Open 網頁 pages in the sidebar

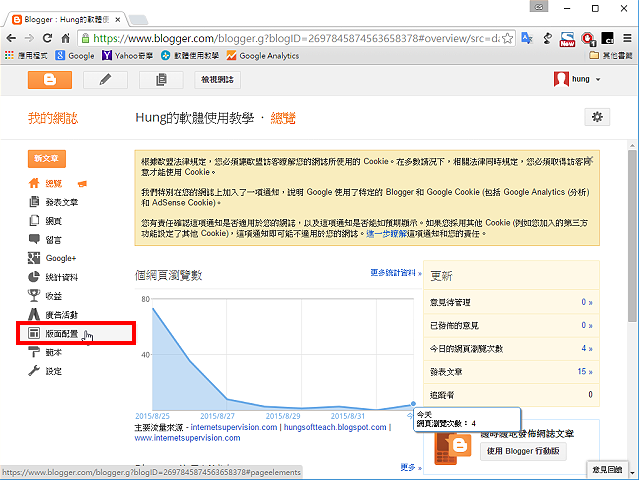(x=53, y=221)
